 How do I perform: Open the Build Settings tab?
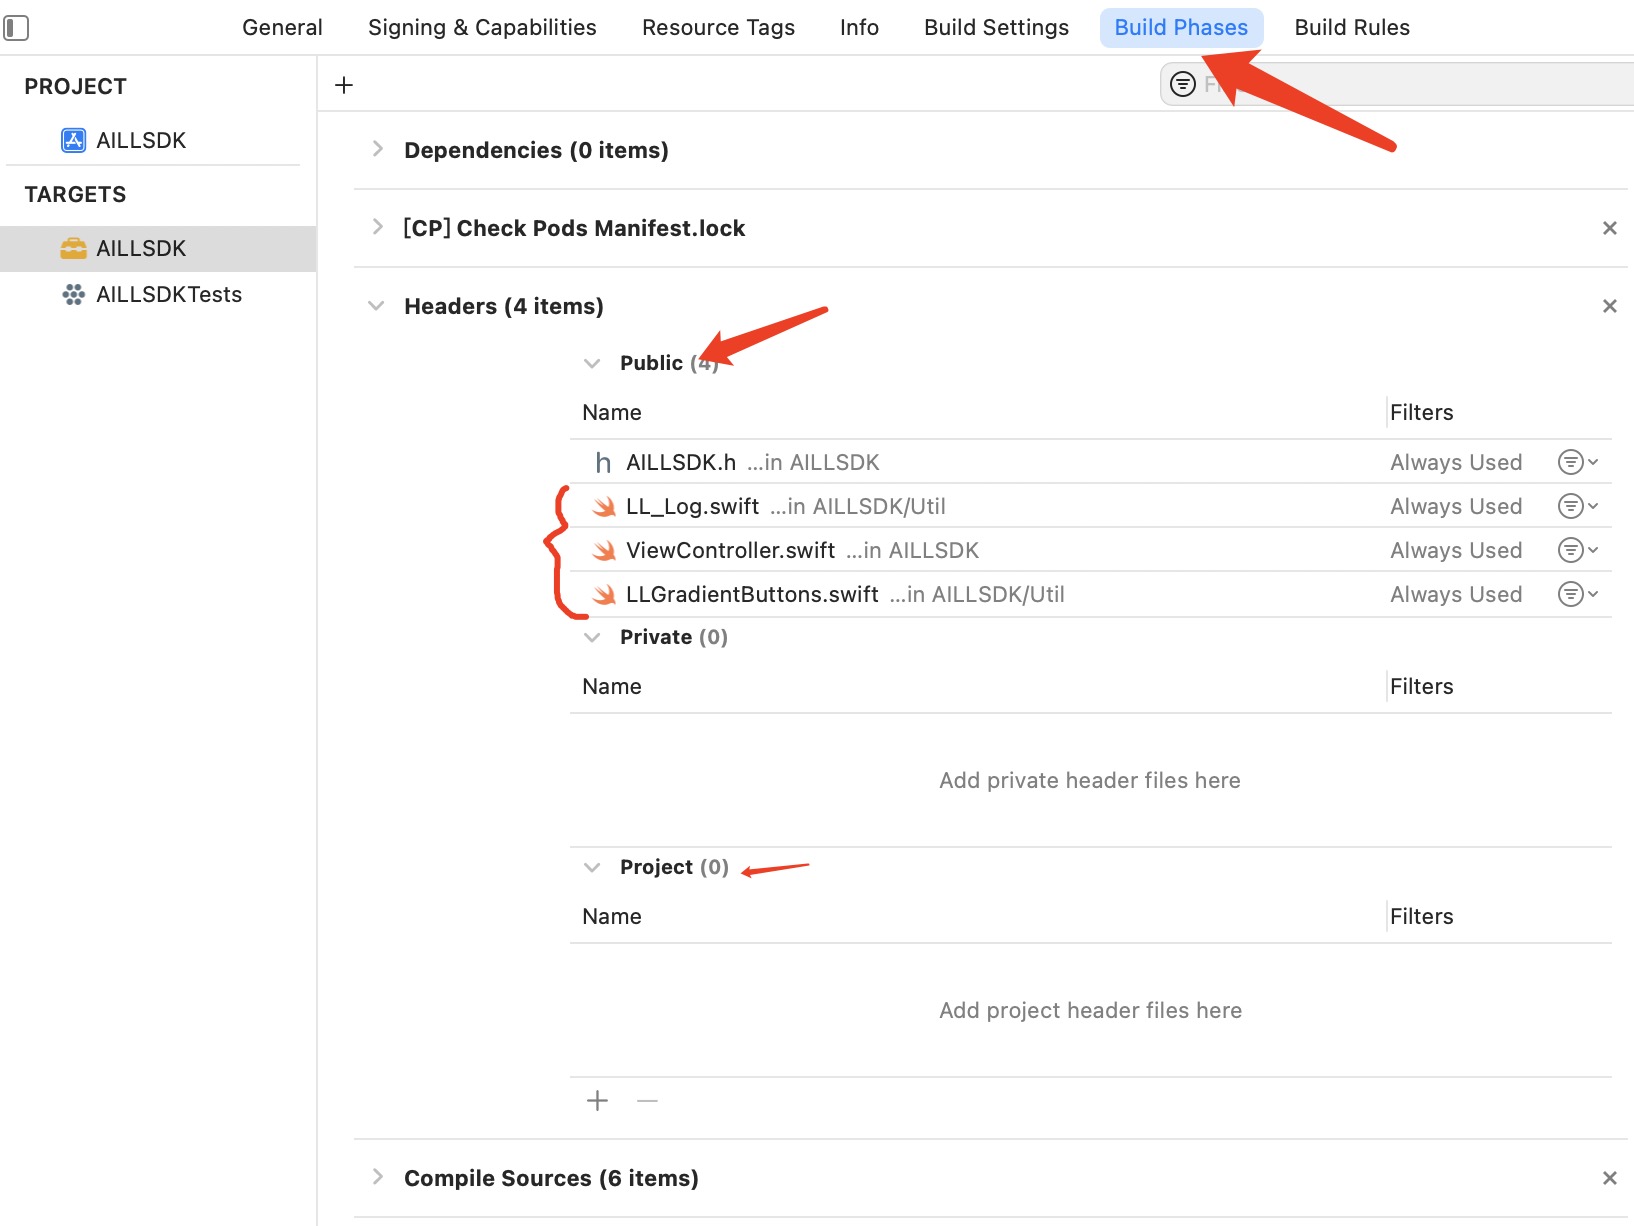996,27
